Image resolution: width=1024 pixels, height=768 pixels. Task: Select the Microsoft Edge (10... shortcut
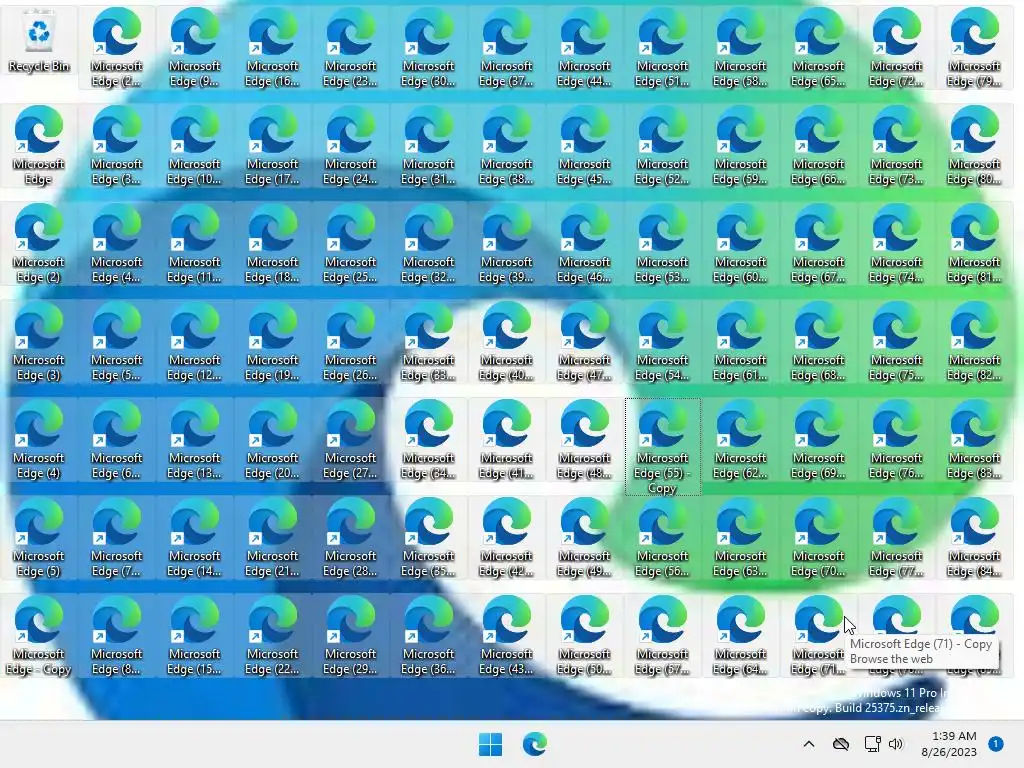pyautogui.click(x=195, y=146)
